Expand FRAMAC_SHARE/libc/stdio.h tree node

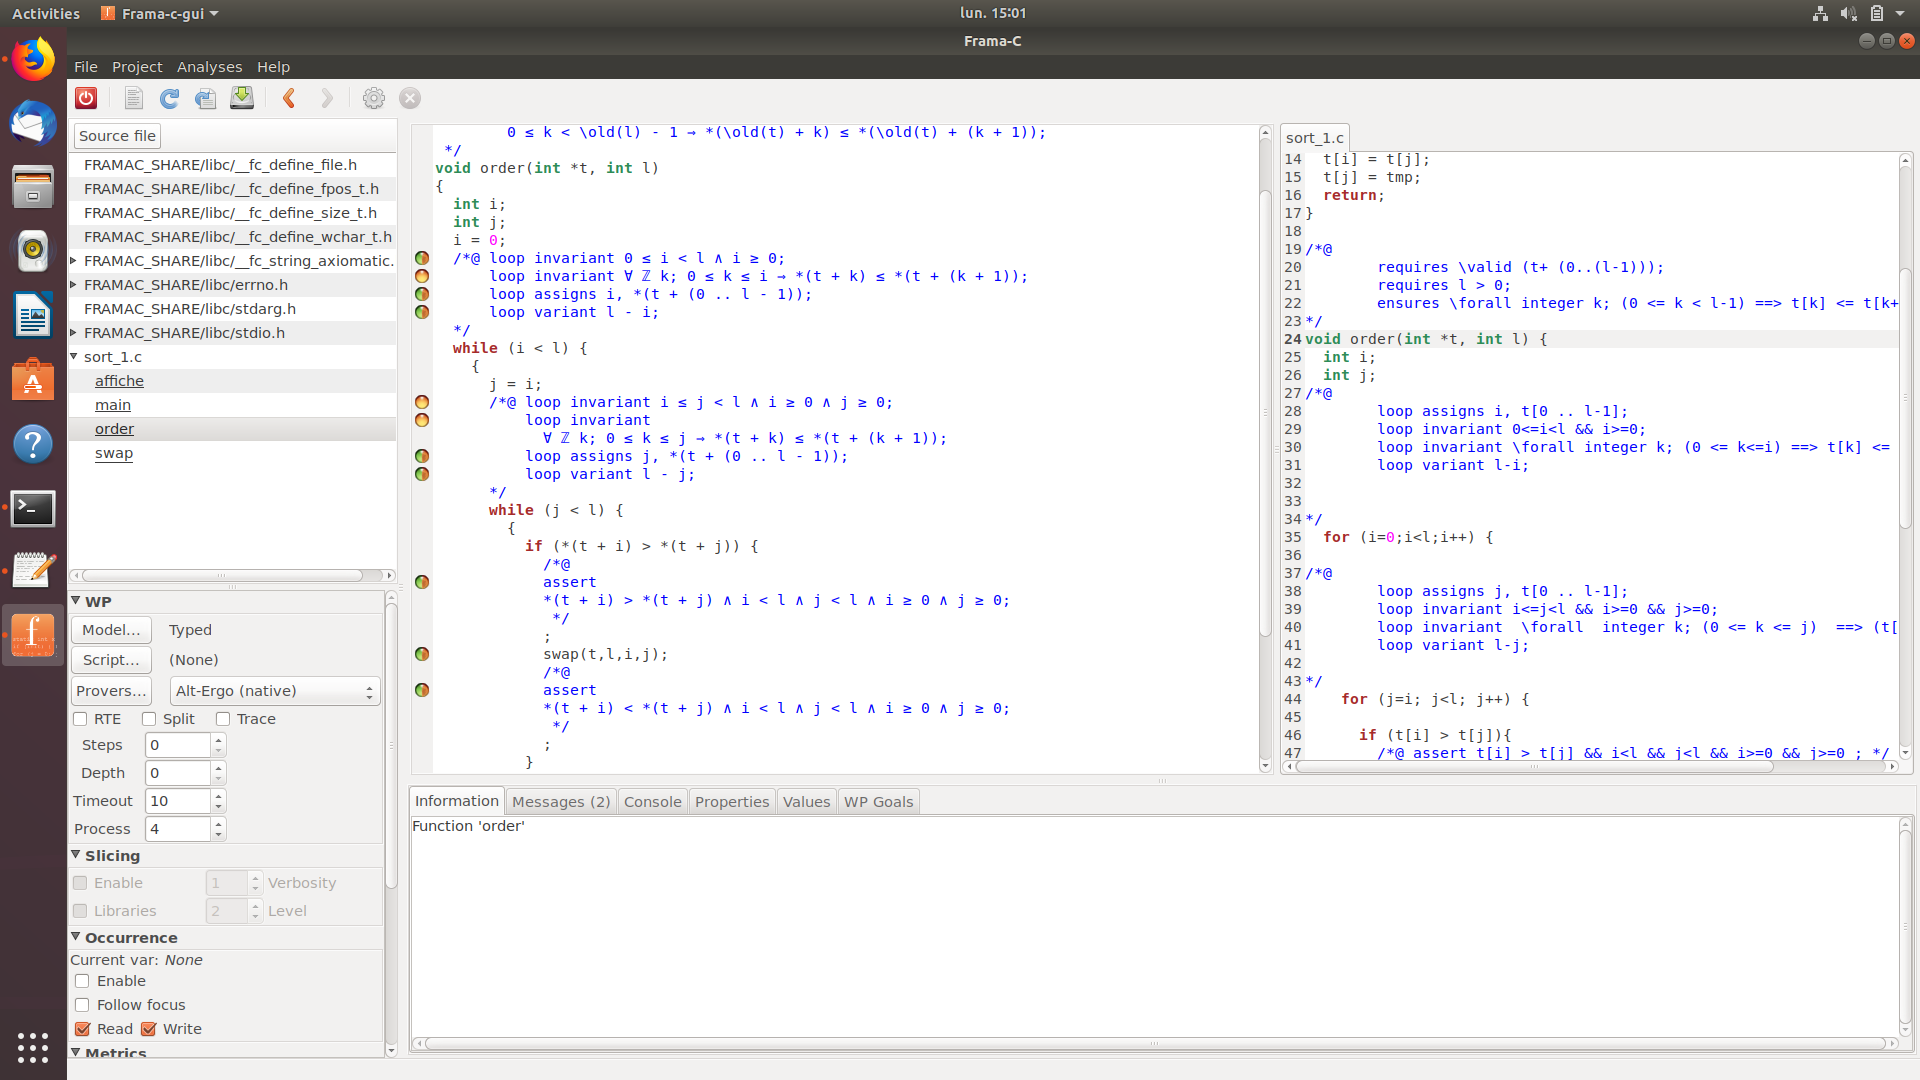click(x=74, y=332)
